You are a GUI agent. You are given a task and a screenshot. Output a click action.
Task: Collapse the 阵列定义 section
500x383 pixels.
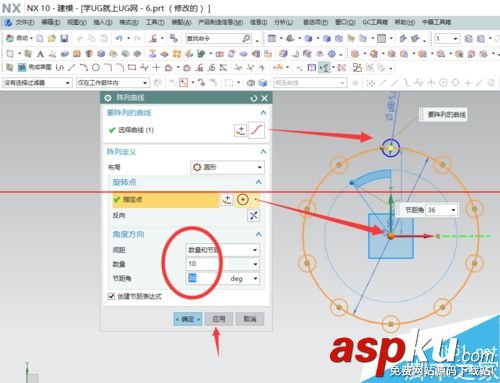pos(263,152)
